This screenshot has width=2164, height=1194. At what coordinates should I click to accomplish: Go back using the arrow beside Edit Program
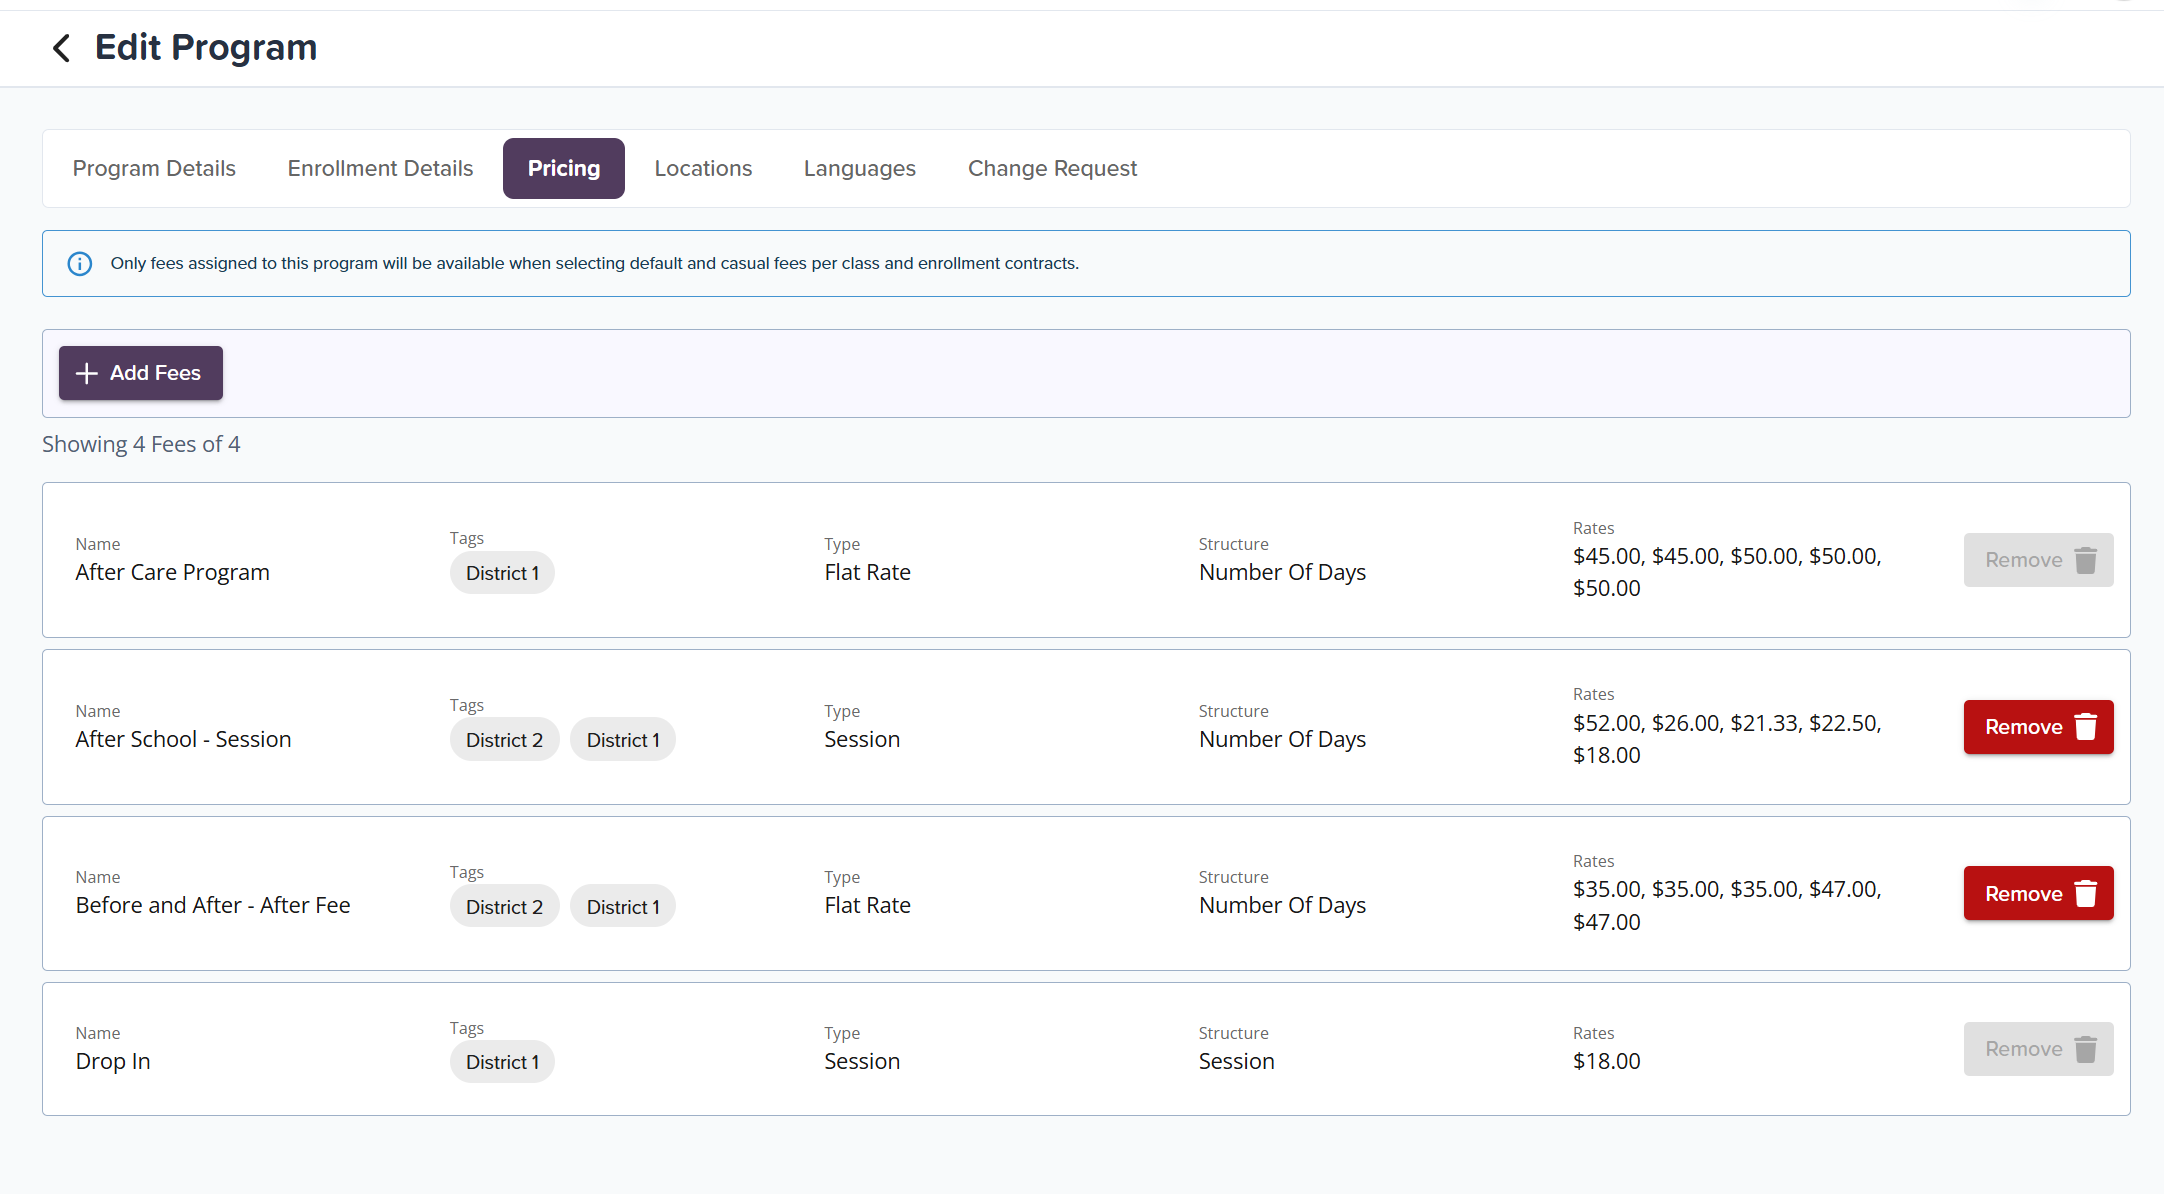click(61, 48)
